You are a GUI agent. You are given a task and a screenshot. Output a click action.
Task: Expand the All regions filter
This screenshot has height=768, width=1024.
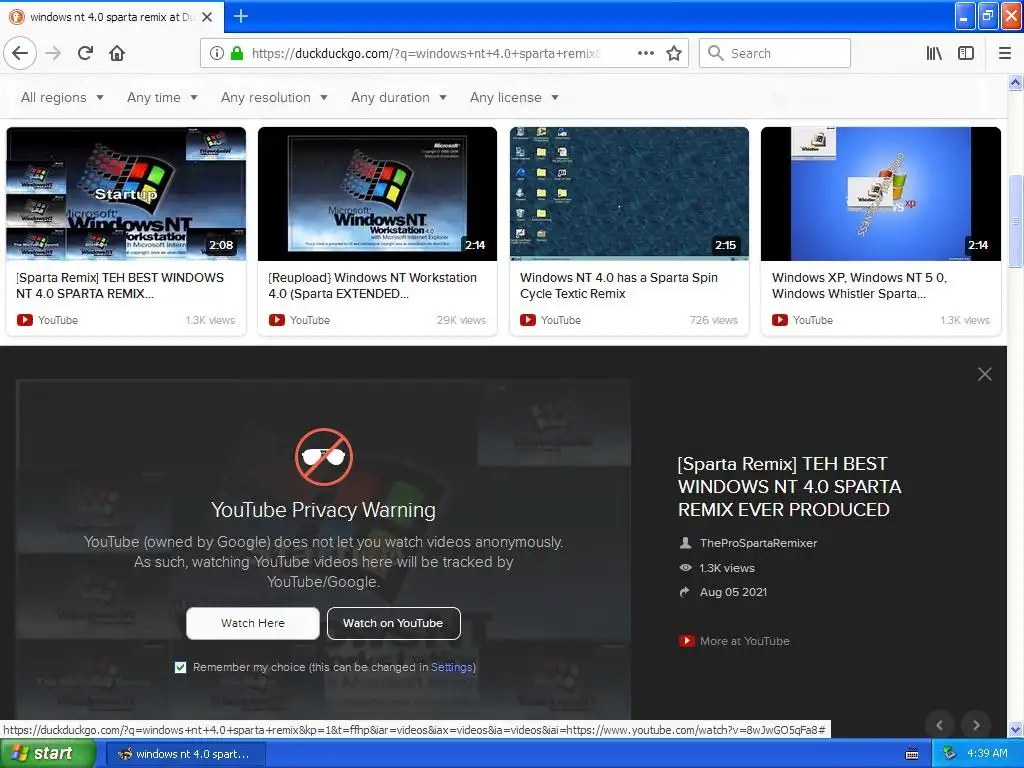[62, 97]
